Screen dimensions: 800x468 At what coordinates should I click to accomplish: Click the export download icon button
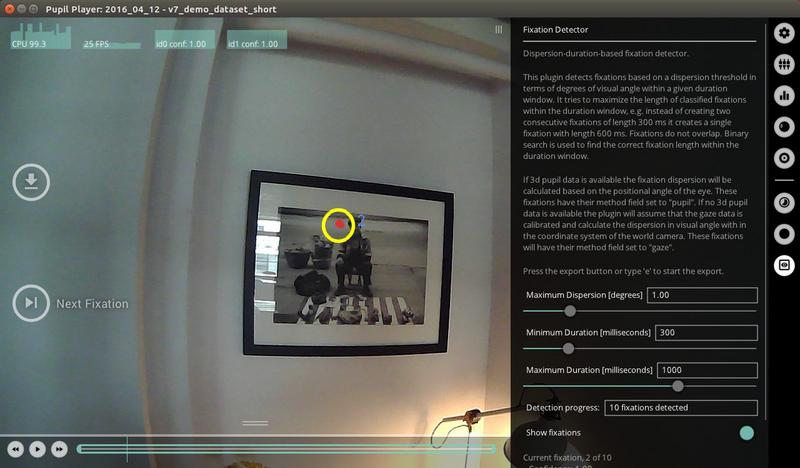click(x=31, y=182)
